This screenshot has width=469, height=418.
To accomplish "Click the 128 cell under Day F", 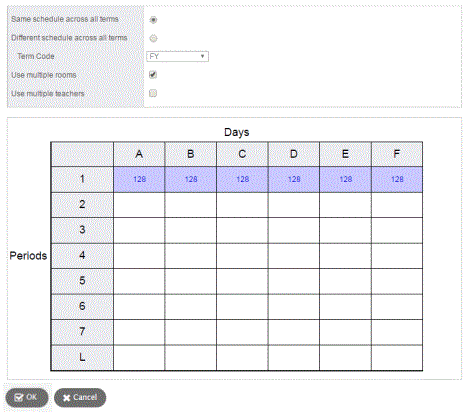I will (x=397, y=179).
